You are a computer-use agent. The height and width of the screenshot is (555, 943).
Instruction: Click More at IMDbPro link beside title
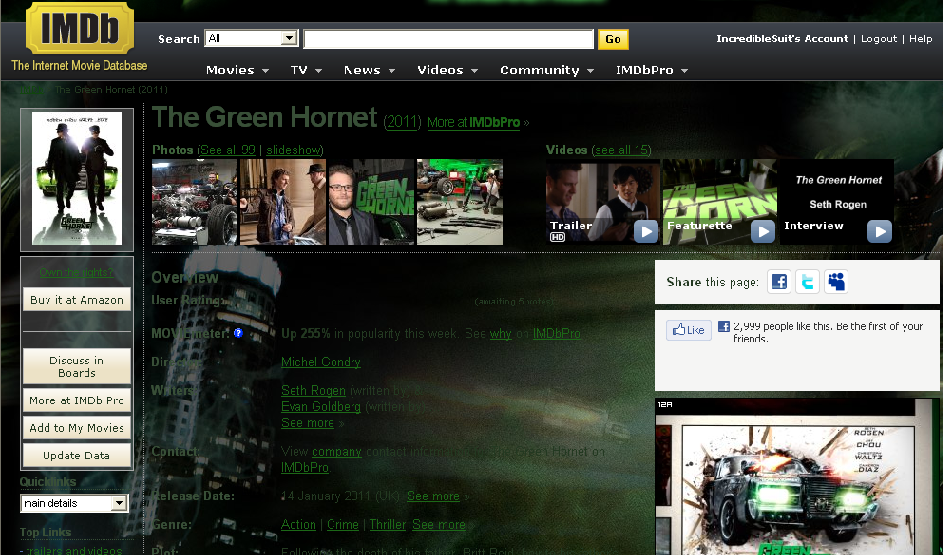tap(473, 123)
